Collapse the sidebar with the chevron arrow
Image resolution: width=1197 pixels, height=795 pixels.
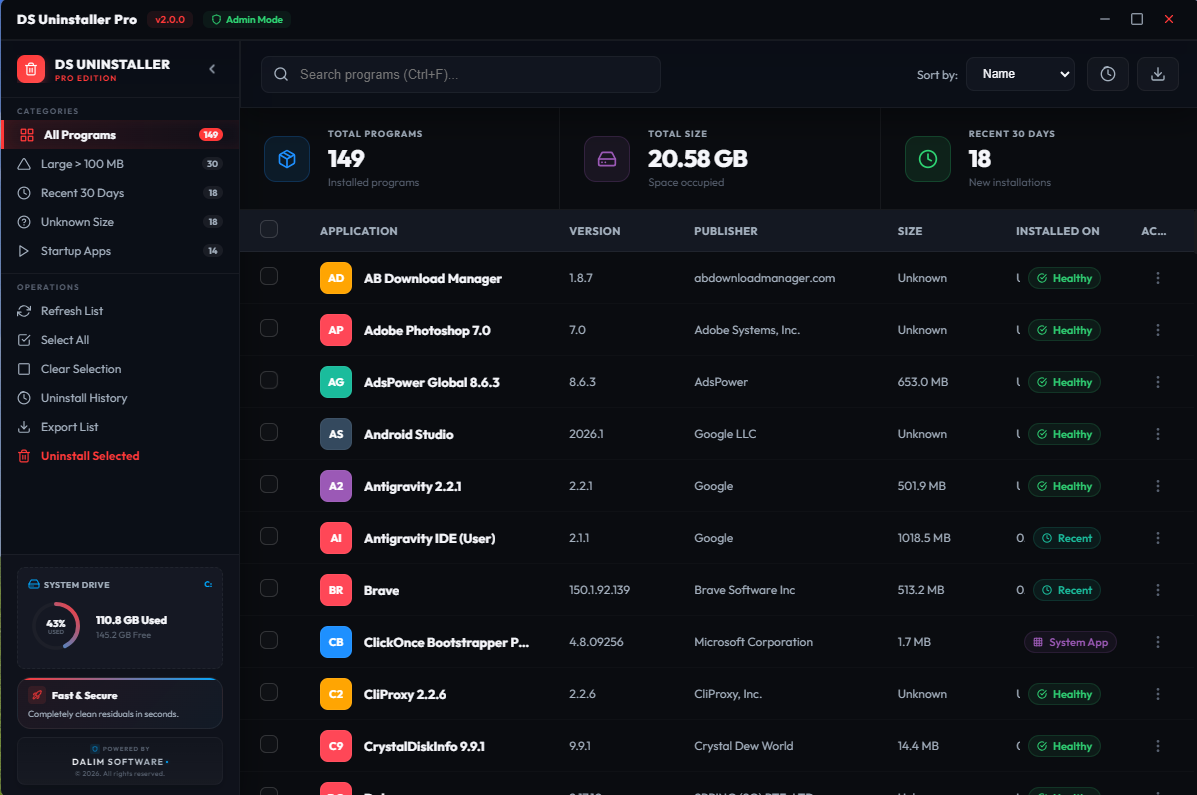click(212, 69)
